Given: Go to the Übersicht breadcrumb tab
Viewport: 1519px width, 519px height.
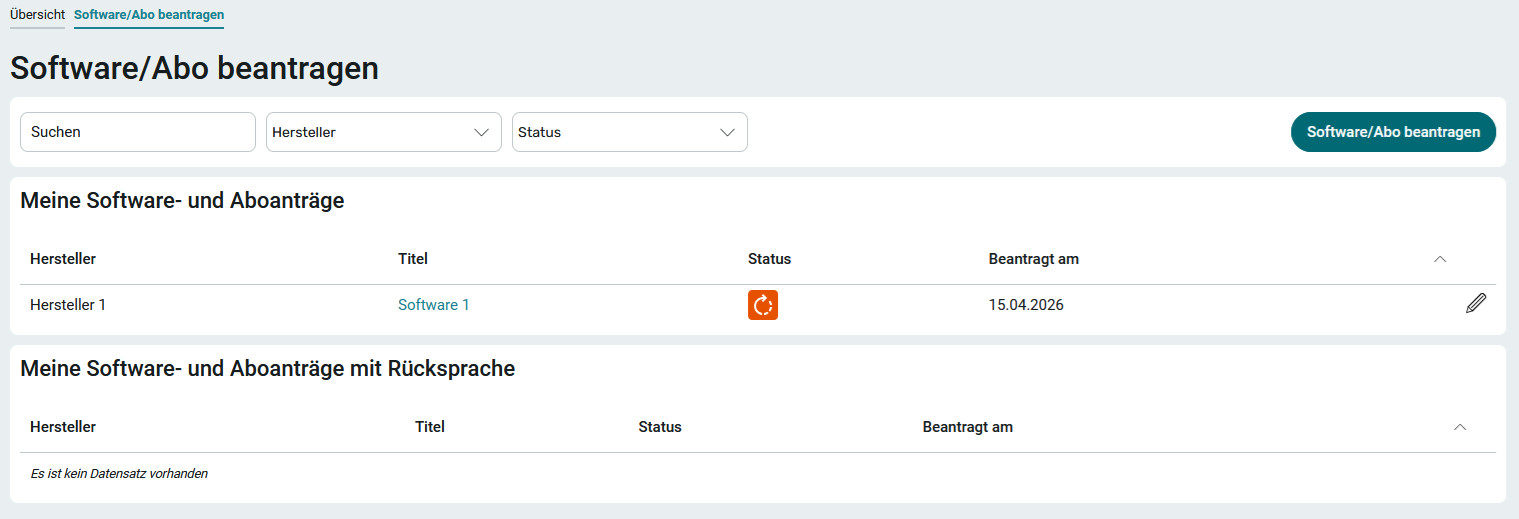Looking at the screenshot, I should pos(37,15).
